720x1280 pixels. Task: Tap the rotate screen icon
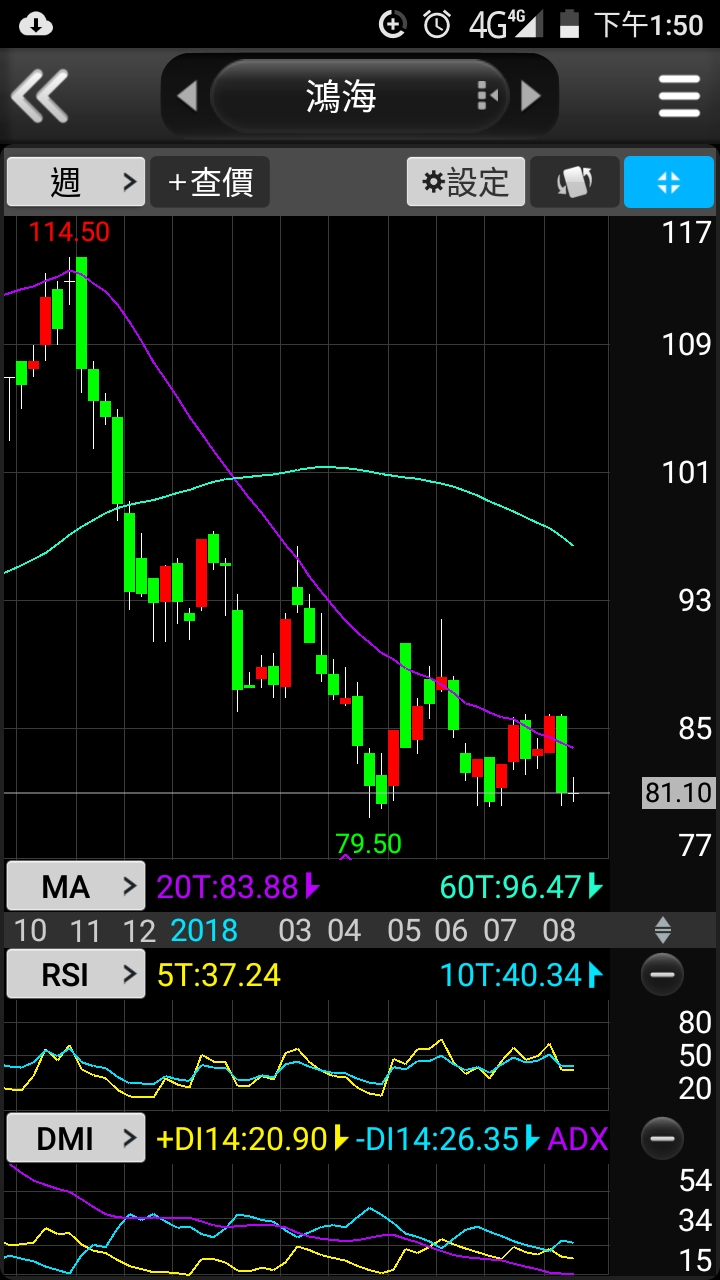coord(574,182)
